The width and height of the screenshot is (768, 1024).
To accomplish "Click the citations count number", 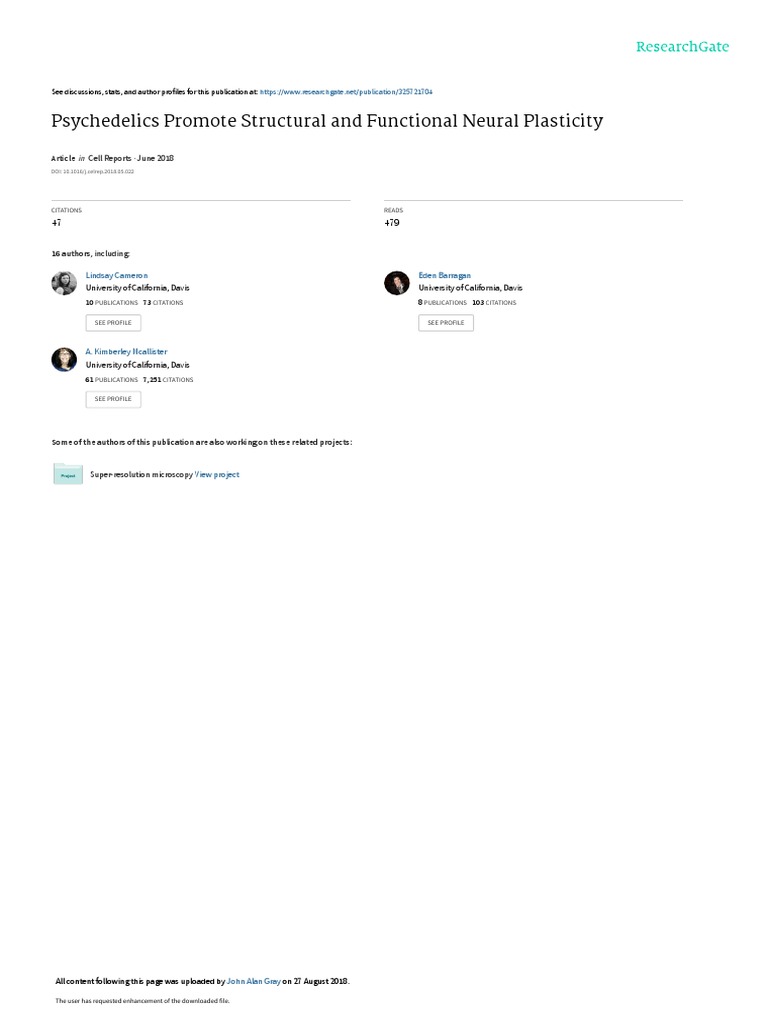I will point(56,222).
